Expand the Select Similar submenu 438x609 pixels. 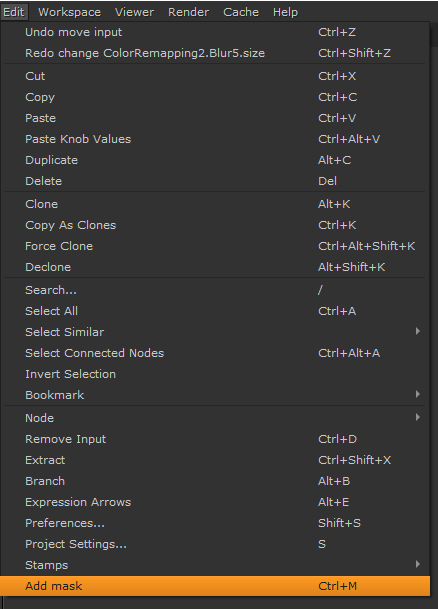click(x=215, y=332)
